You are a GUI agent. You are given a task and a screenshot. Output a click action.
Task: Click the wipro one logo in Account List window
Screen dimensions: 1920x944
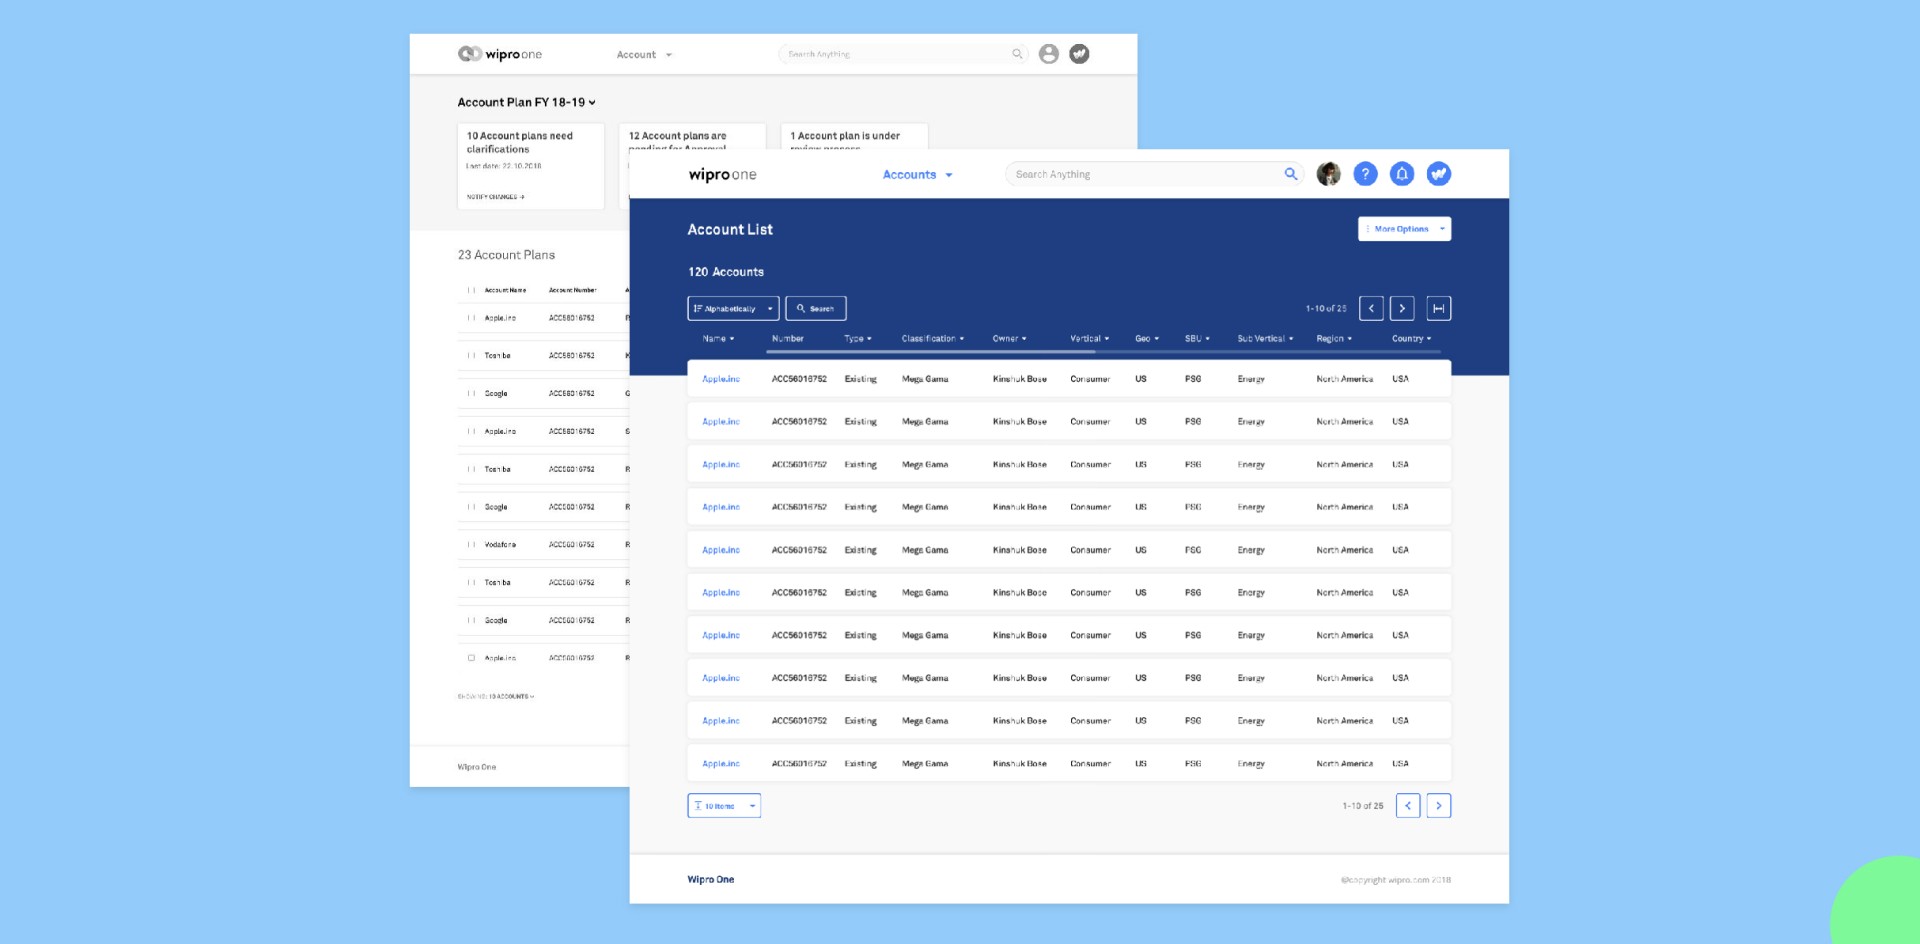722,175
